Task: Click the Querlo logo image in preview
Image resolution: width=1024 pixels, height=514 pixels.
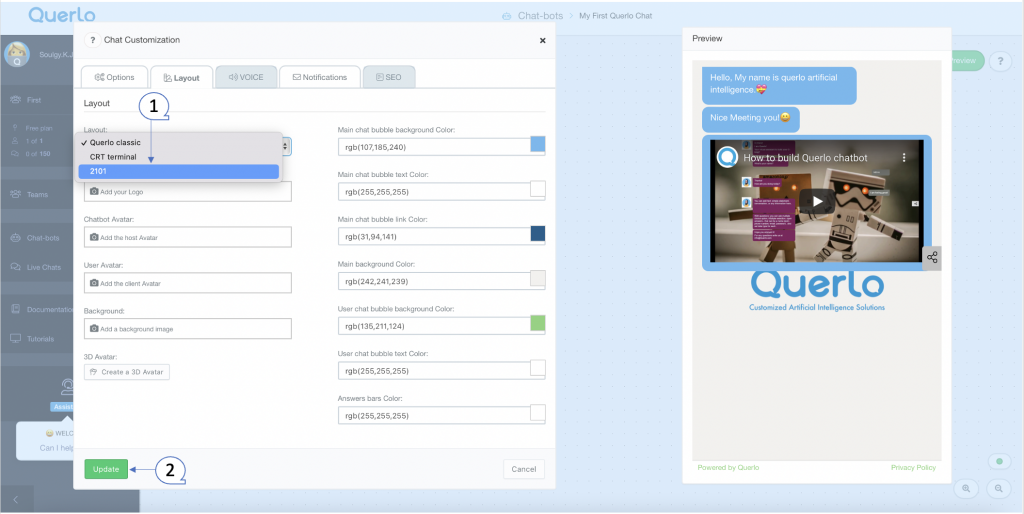Action: coord(816,291)
